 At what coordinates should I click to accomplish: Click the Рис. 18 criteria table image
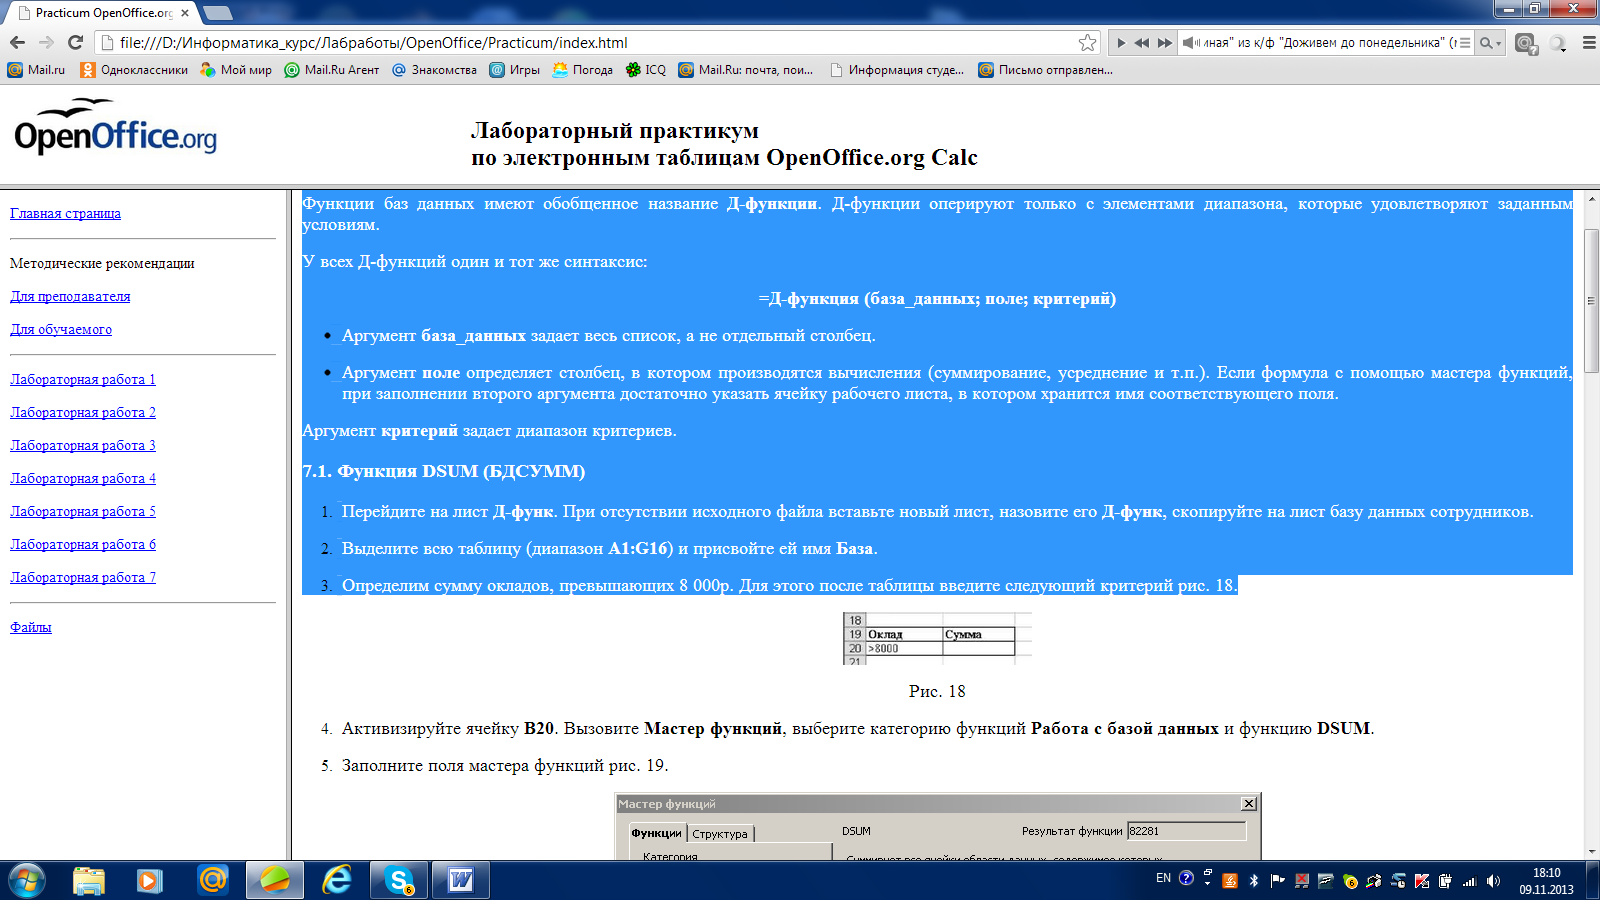point(937,638)
